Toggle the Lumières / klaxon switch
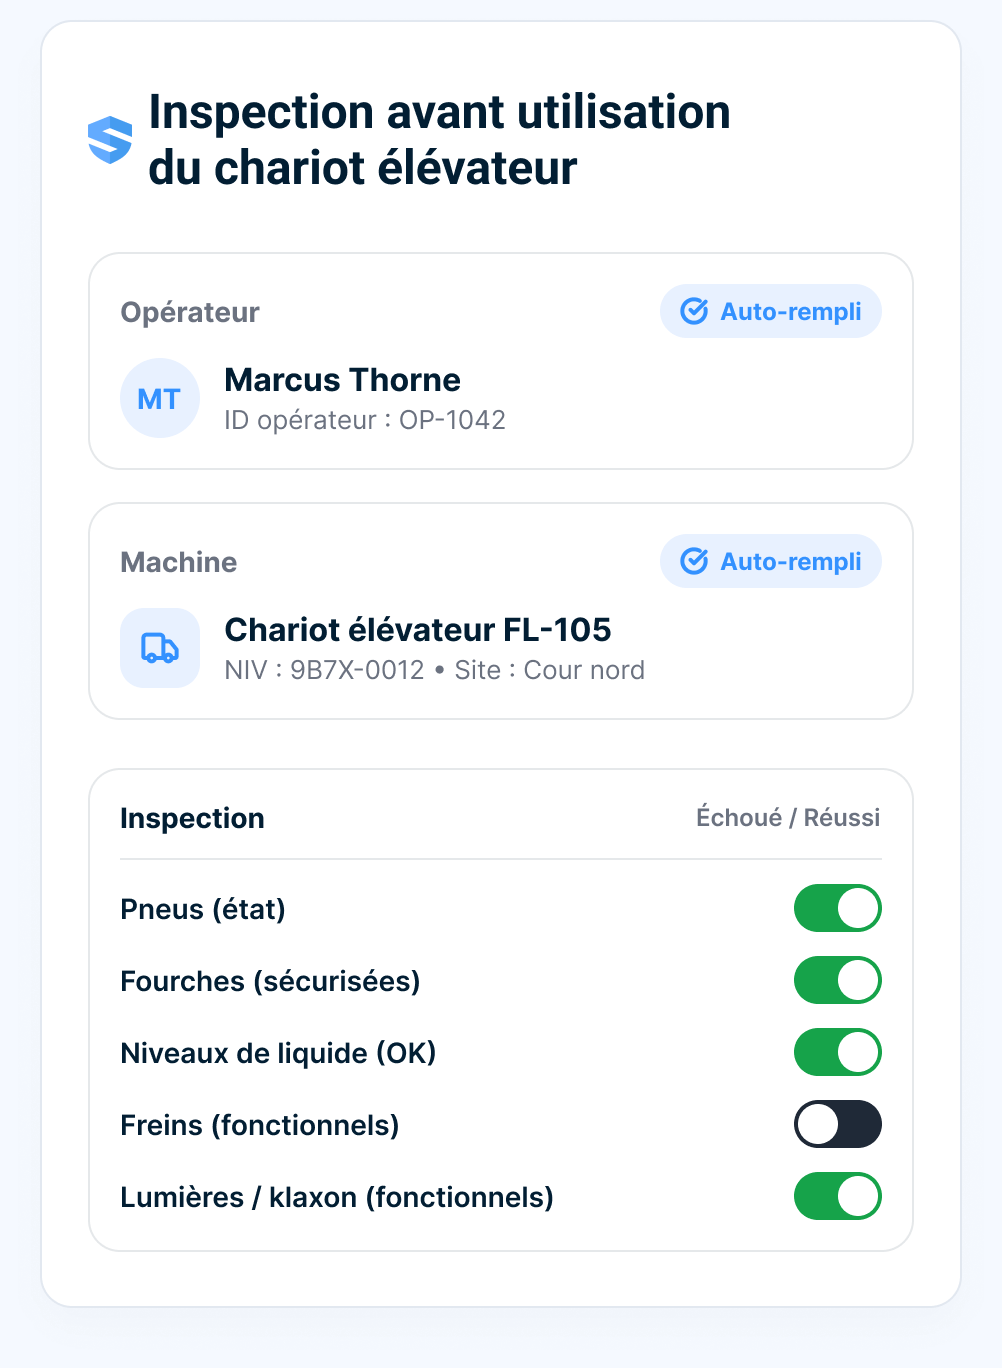The image size is (1002, 1368). (x=838, y=1196)
